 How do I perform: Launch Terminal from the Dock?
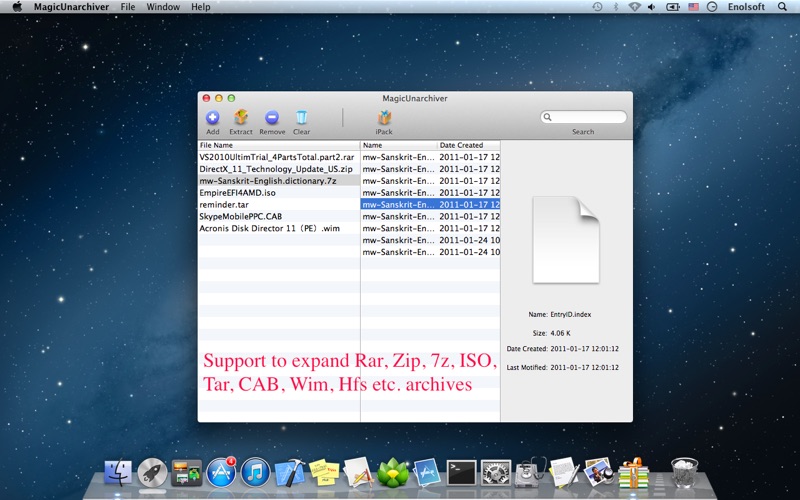pyautogui.click(x=461, y=472)
